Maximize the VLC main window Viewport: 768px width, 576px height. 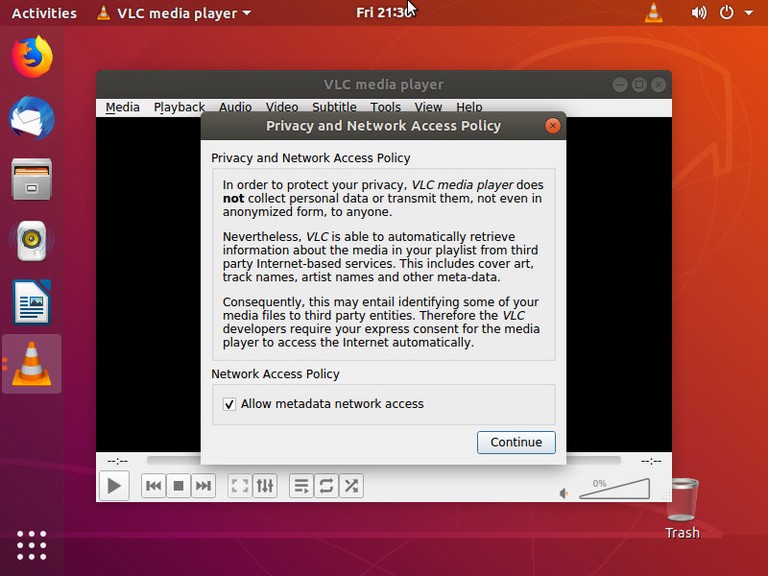(x=639, y=85)
